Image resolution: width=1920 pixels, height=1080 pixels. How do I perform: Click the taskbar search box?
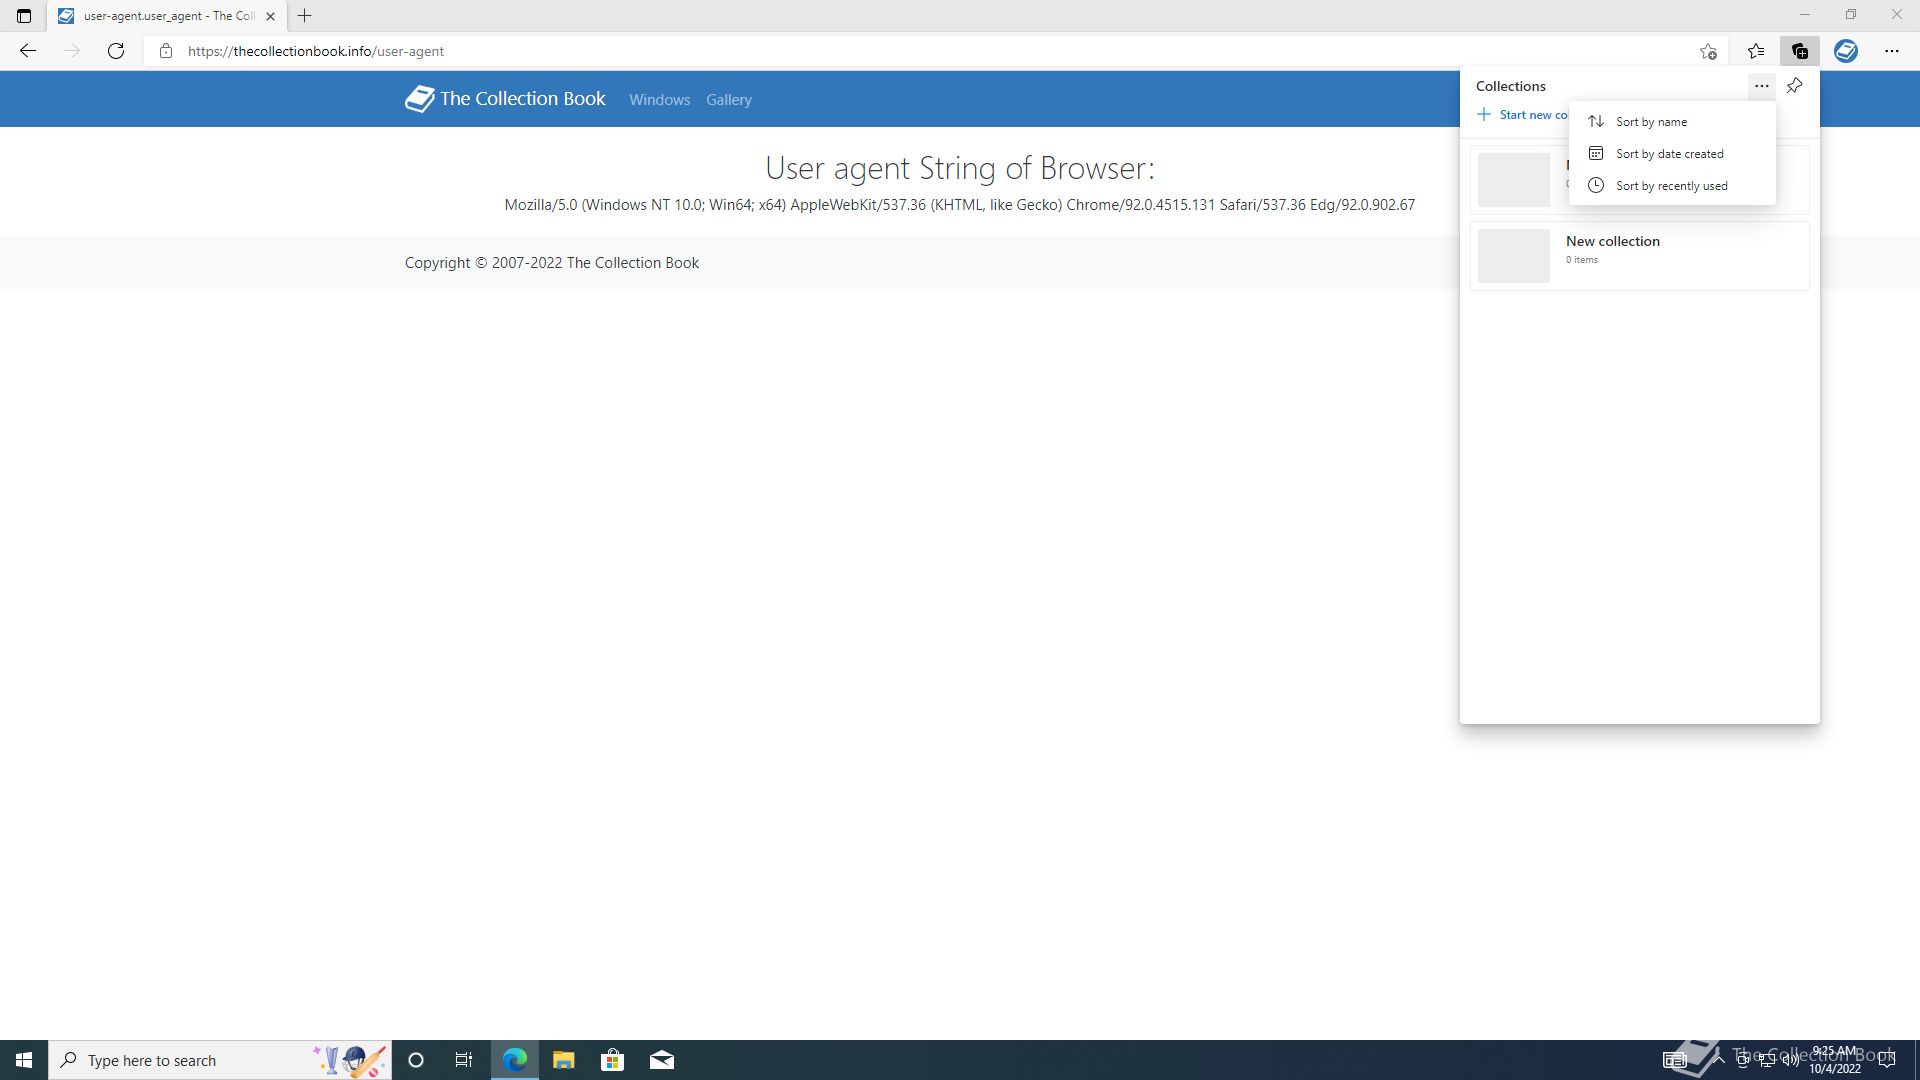[x=220, y=1060]
